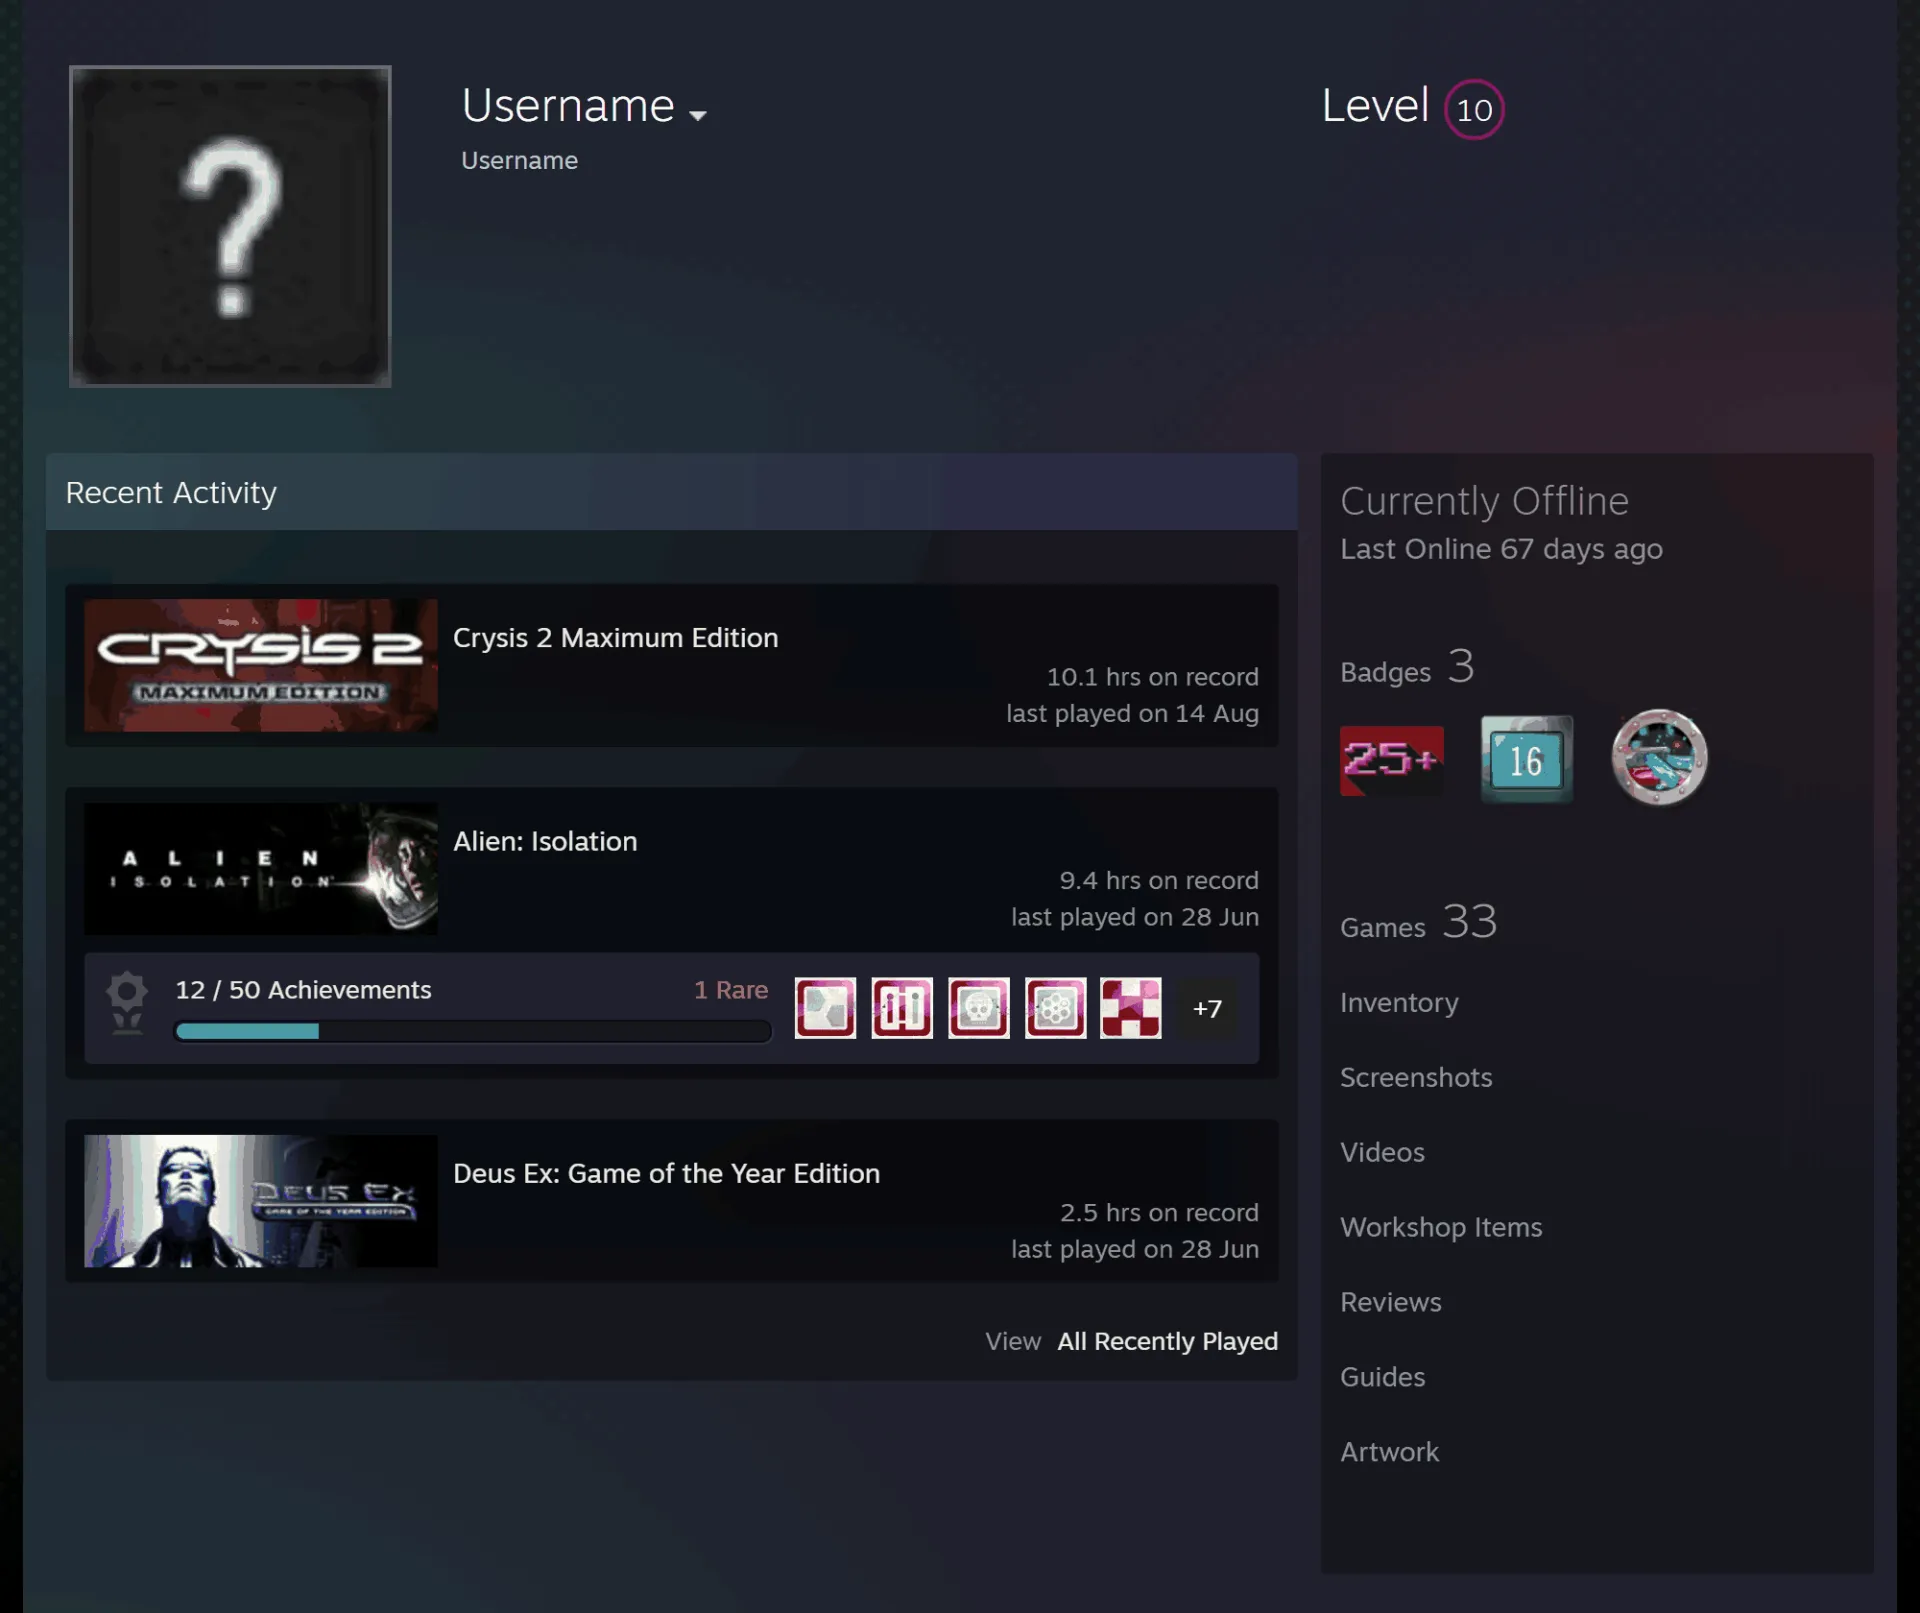Click the achievements trophy icon

[x=127, y=1003]
